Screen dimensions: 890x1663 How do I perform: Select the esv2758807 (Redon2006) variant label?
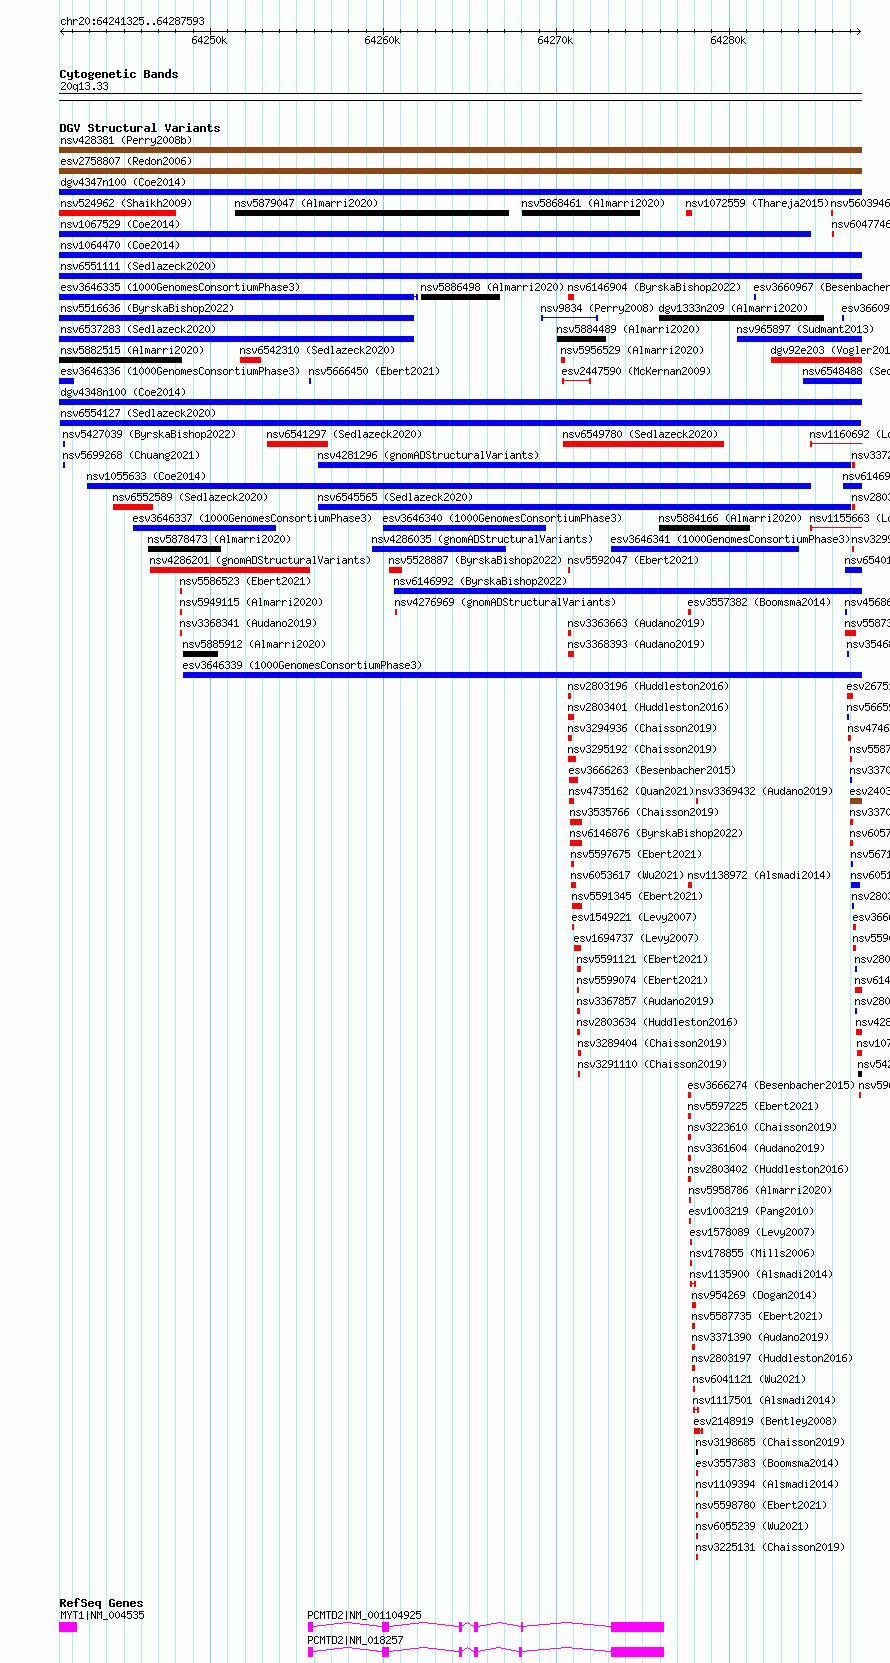pyautogui.click(x=125, y=161)
